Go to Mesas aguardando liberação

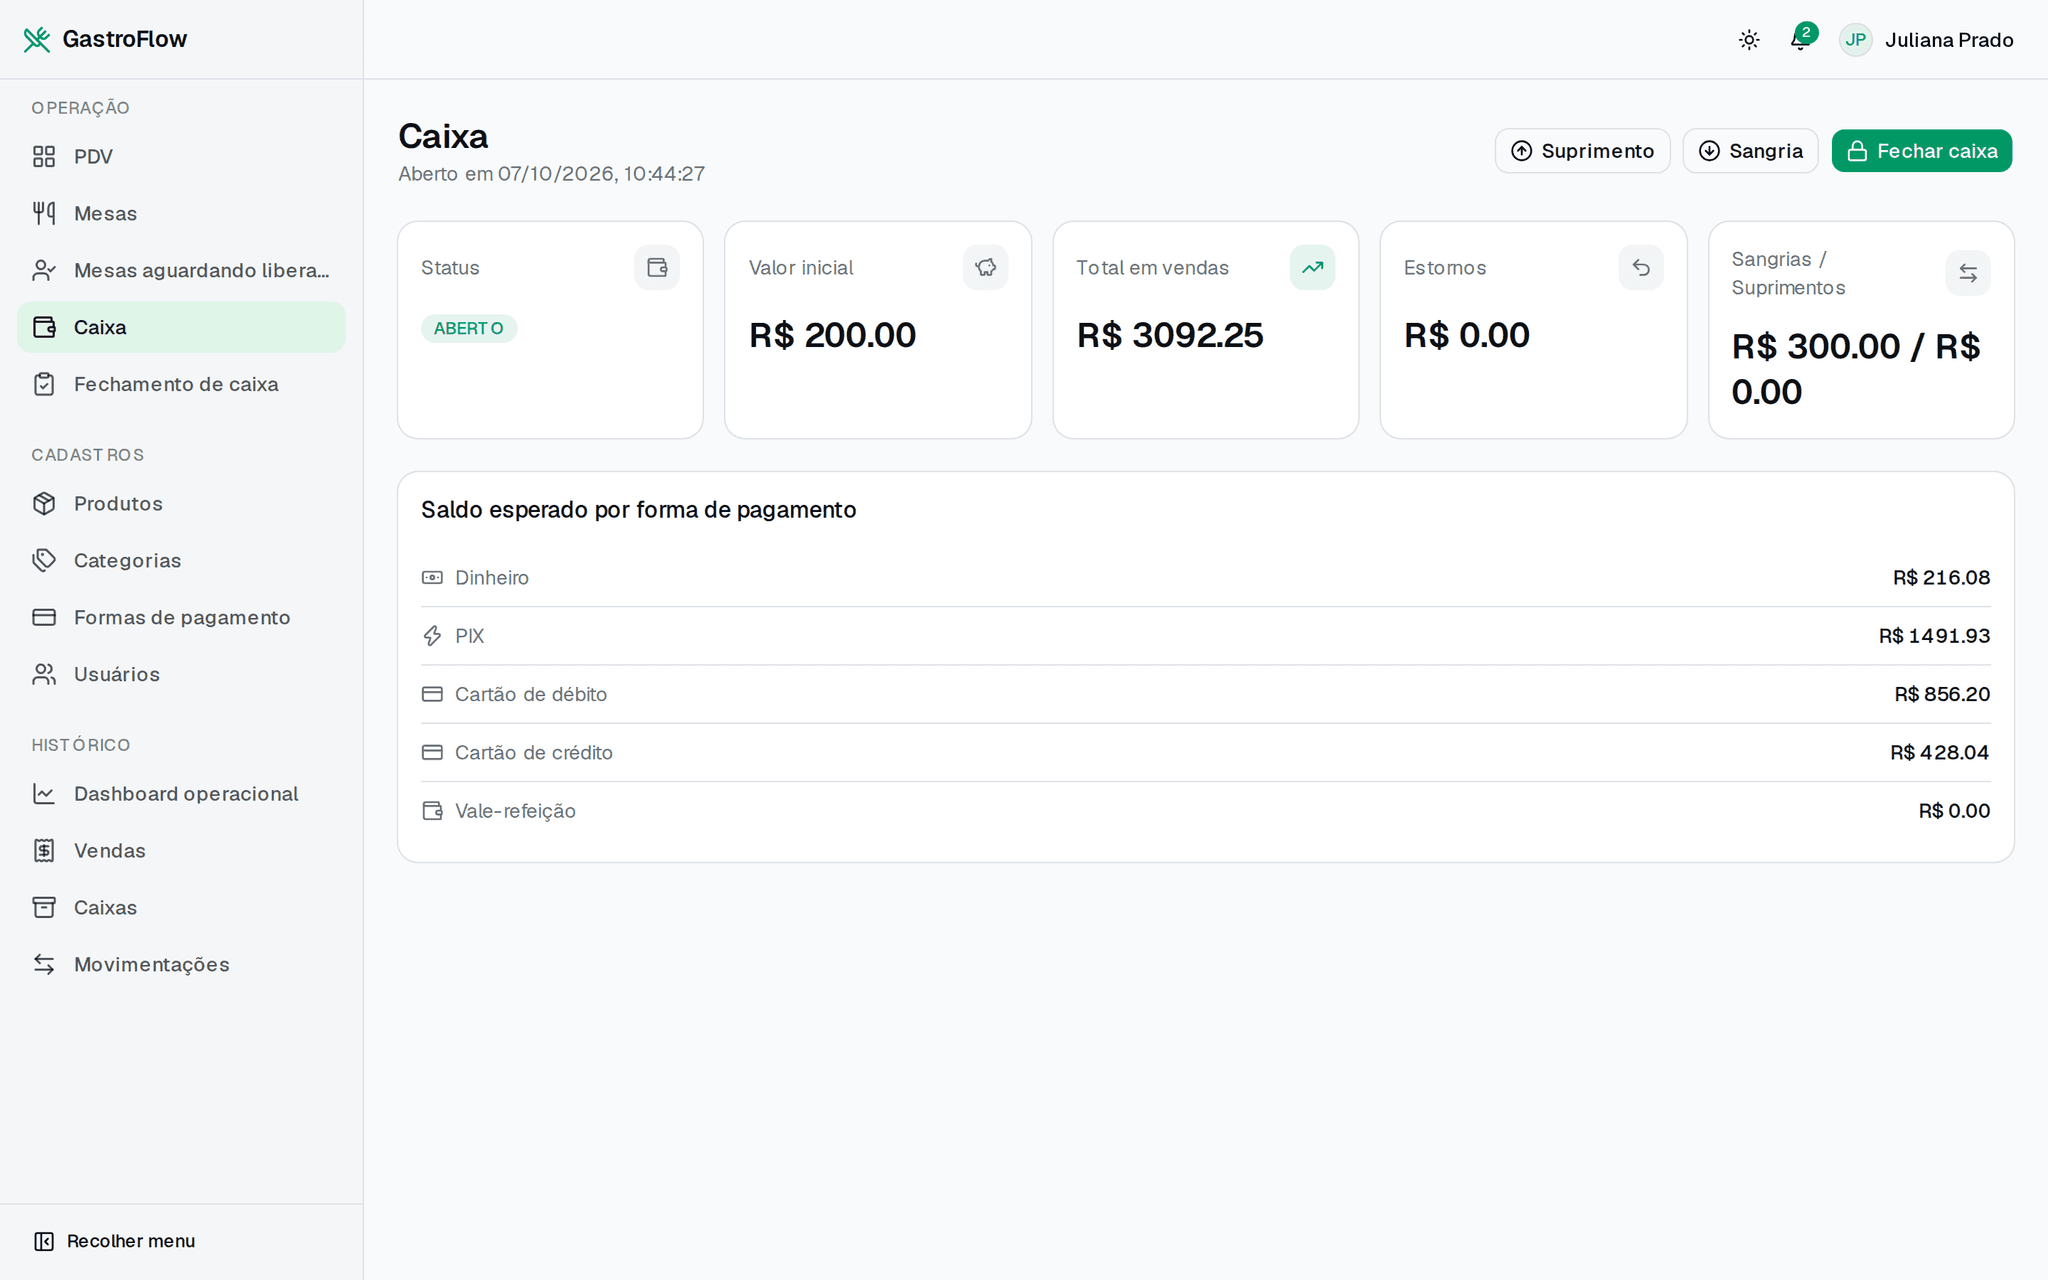click(181, 270)
